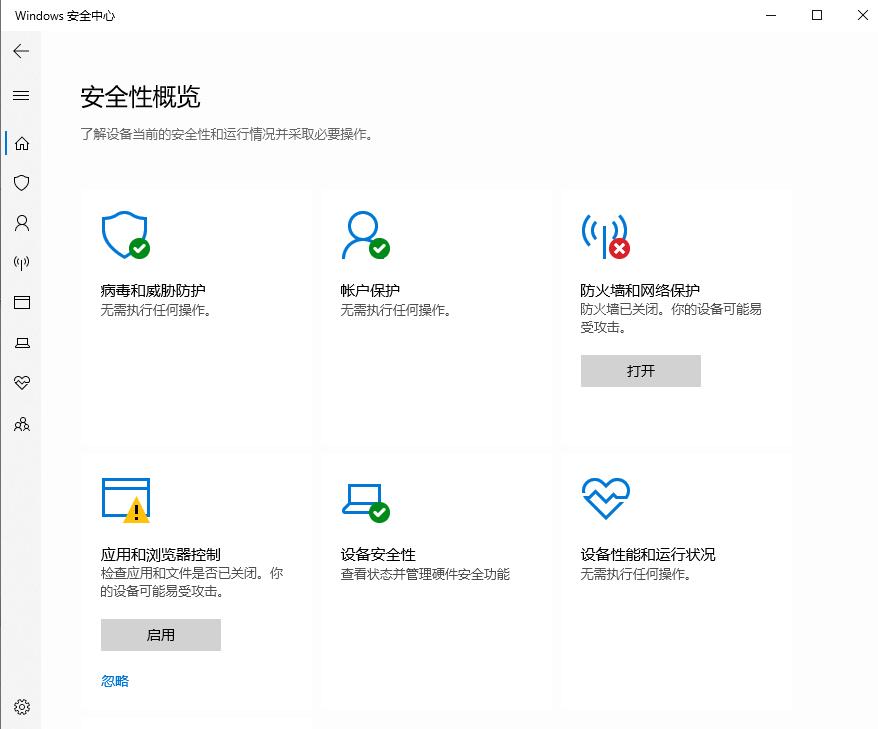
Task: Open 防火墙和网络保护 from the sidebar signal icon
Action: click(x=21, y=263)
